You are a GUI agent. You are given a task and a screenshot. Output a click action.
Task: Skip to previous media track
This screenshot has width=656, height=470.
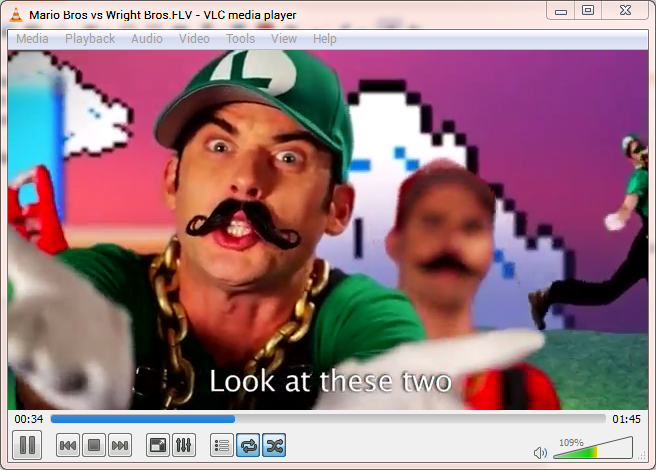[68, 445]
